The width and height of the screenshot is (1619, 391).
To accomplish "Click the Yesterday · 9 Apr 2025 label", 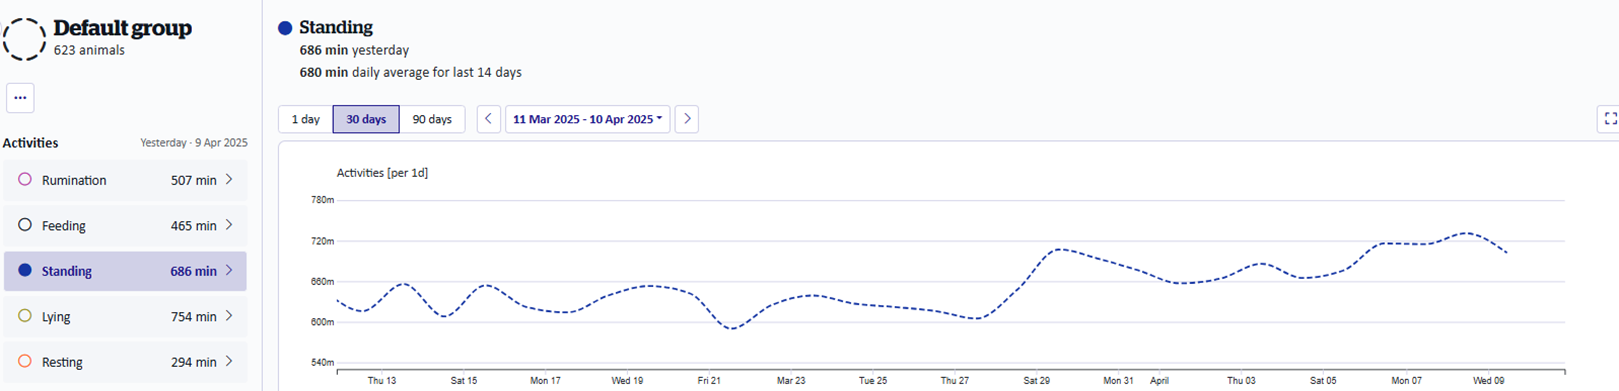I will click(194, 143).
